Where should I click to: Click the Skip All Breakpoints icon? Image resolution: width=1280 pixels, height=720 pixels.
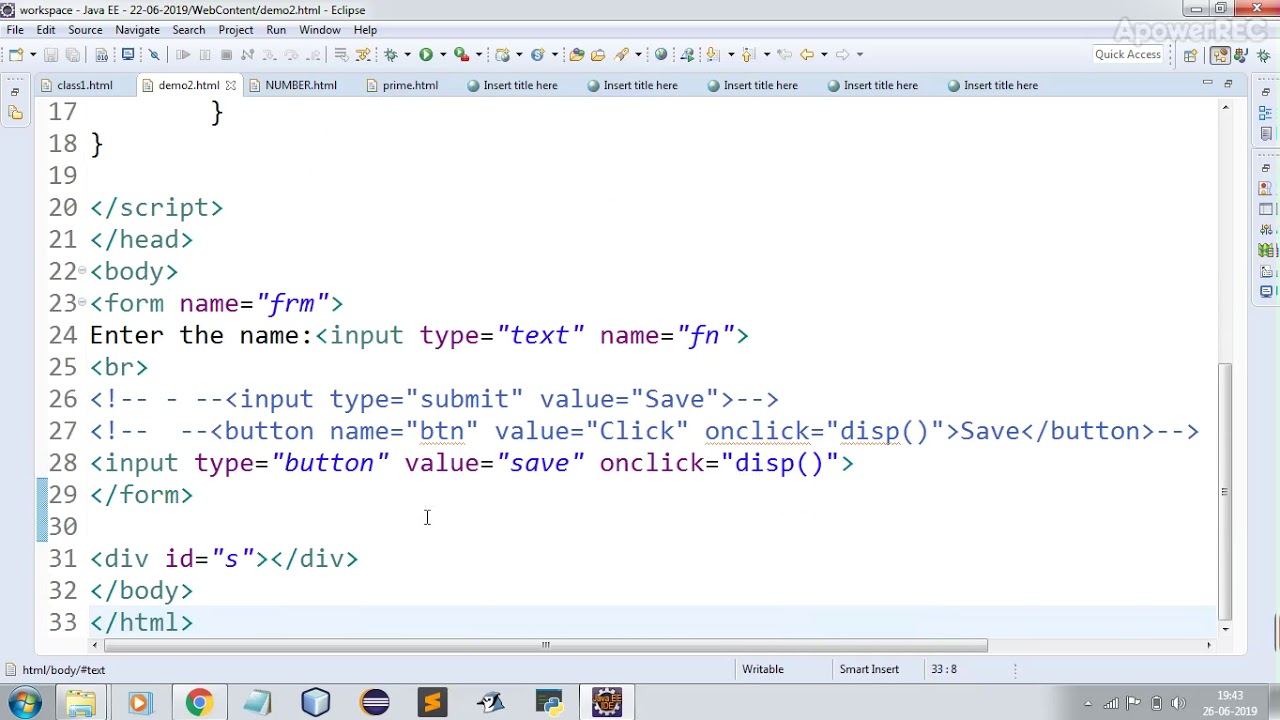(x=154, y=54)
